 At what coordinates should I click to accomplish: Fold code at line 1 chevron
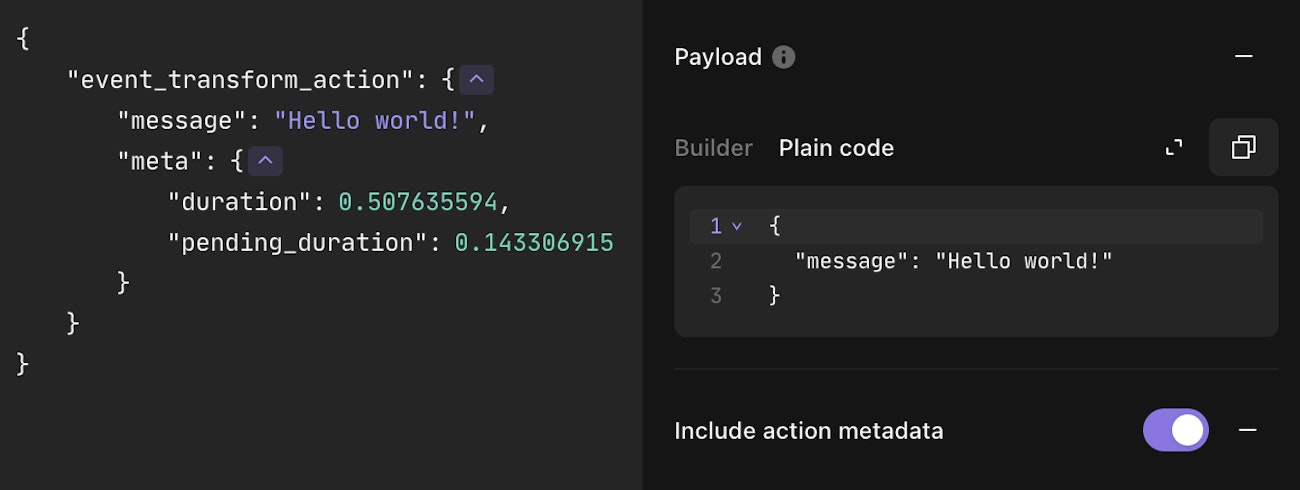point(737,227)
